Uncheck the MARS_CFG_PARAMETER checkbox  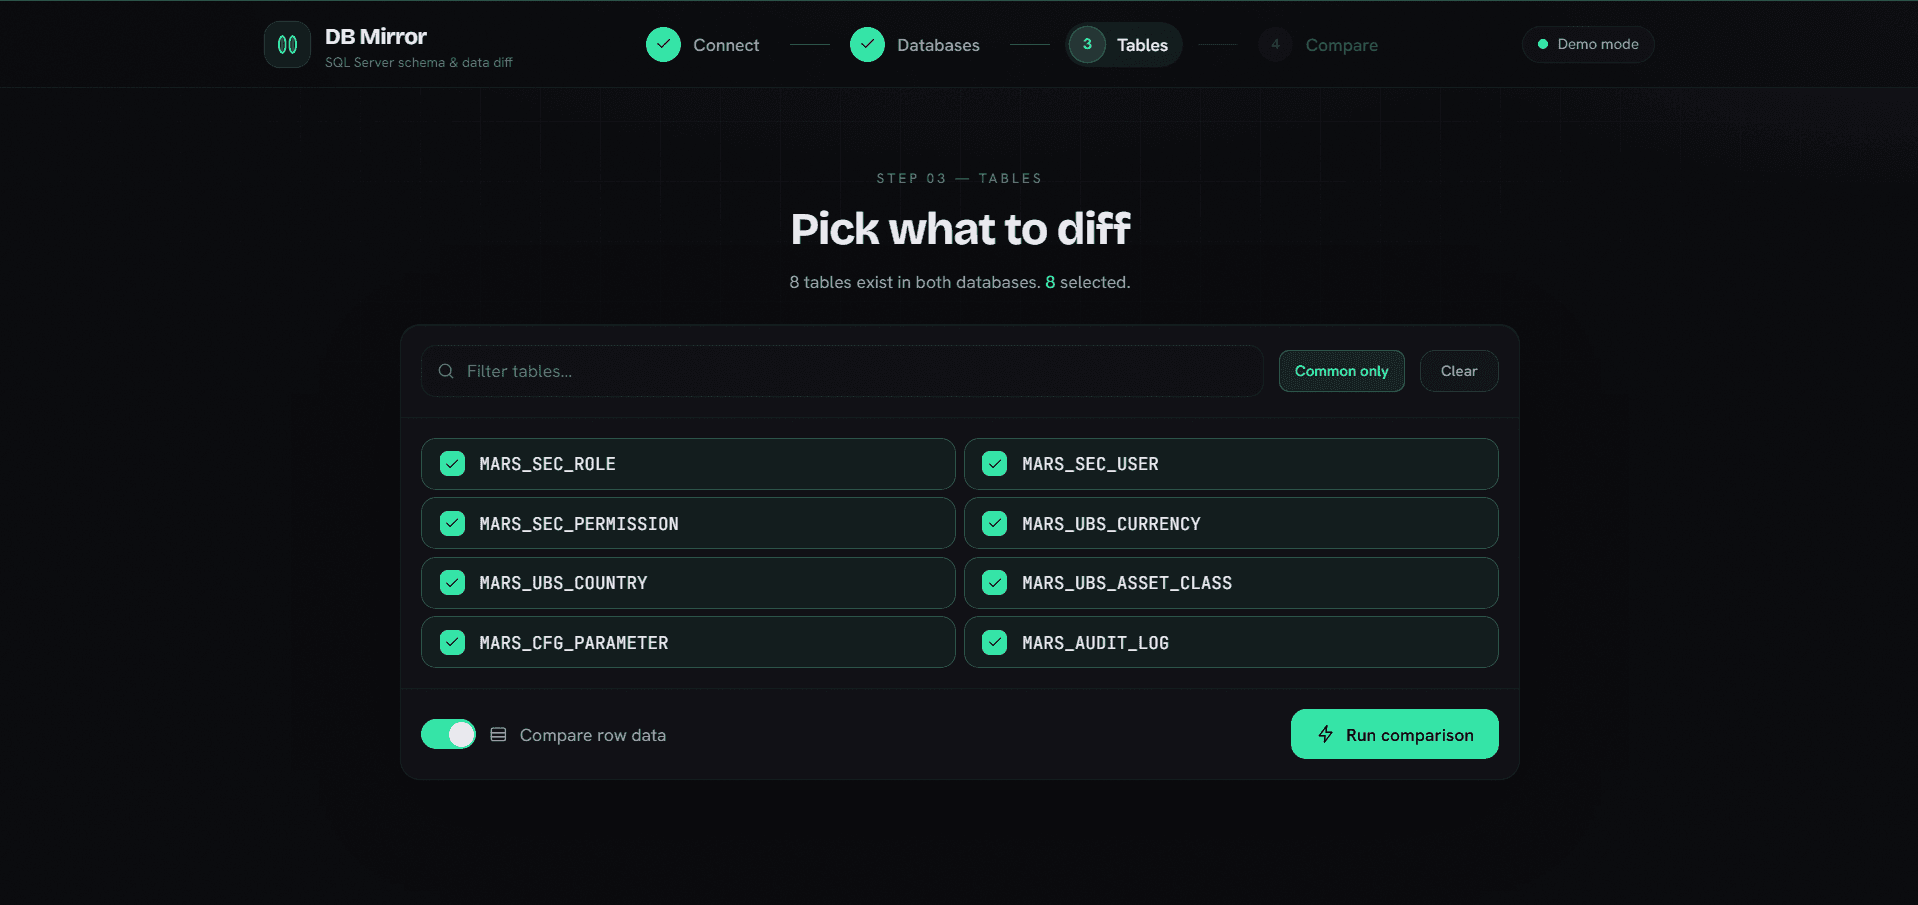[x=453, y=642]
